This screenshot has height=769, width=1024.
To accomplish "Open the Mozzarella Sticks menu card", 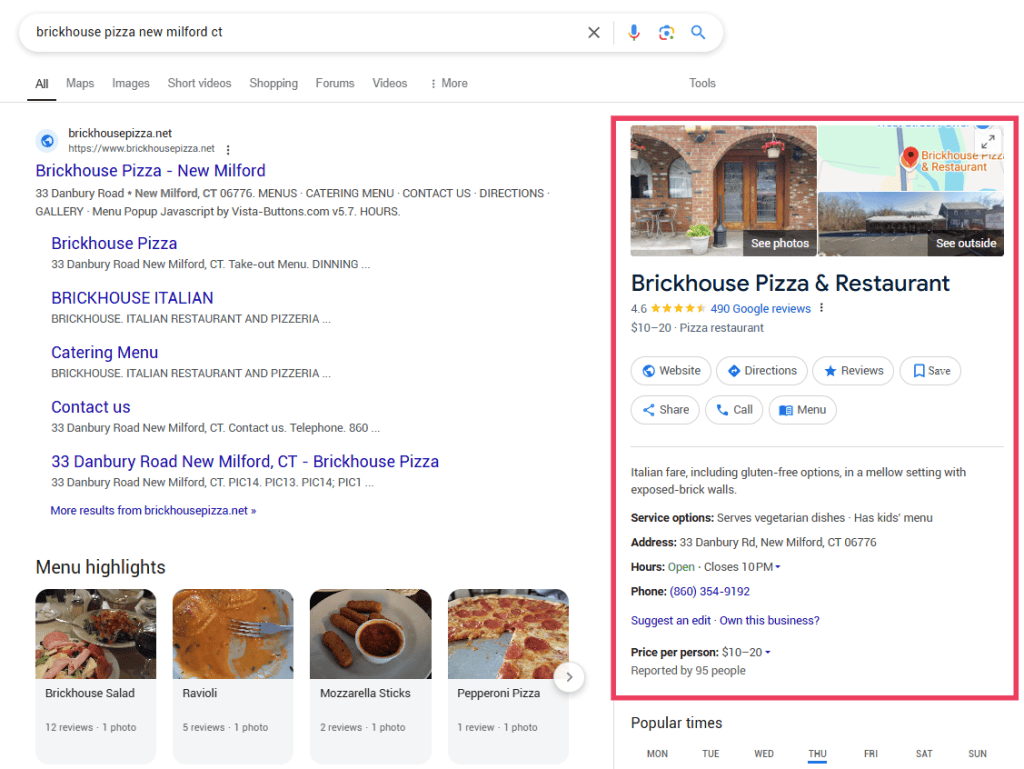I will coord(370,676).
